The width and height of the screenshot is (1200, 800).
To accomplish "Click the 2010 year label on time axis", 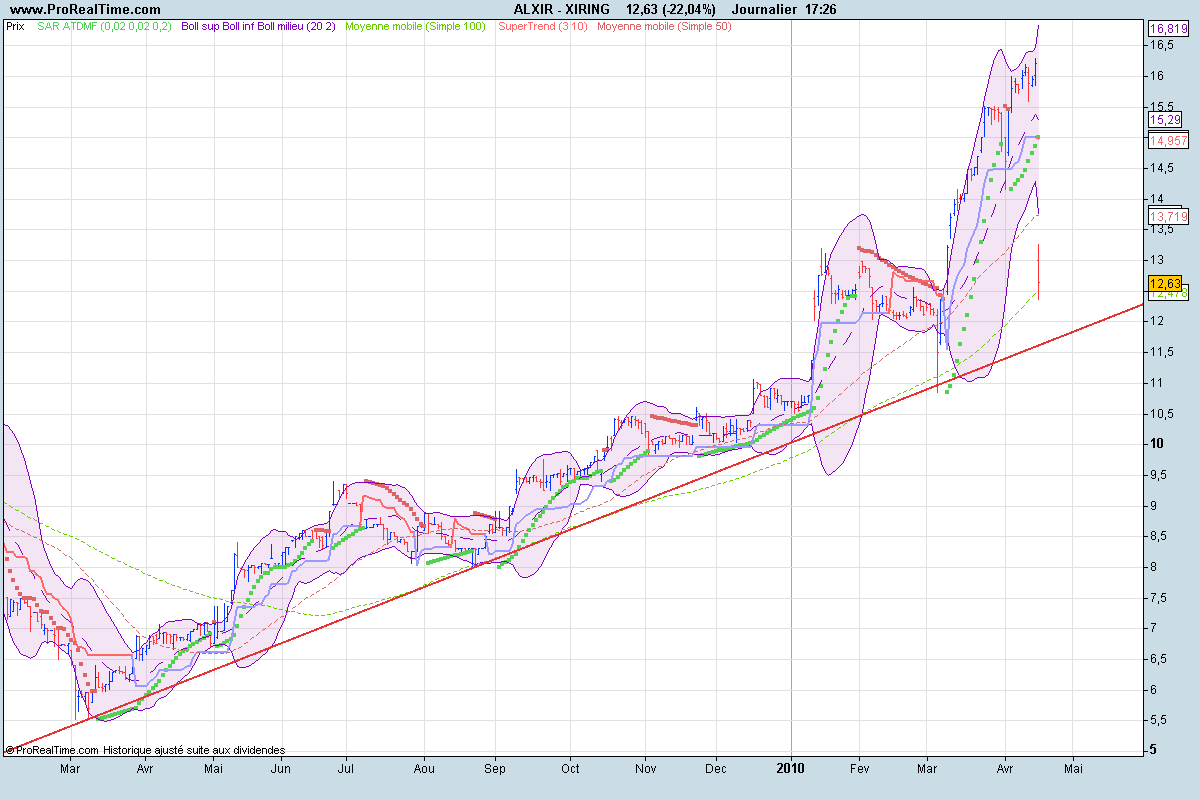I will (791, 769).
